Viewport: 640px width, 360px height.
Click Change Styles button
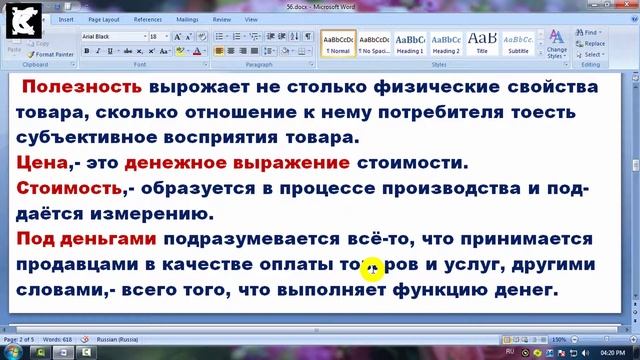557,44
